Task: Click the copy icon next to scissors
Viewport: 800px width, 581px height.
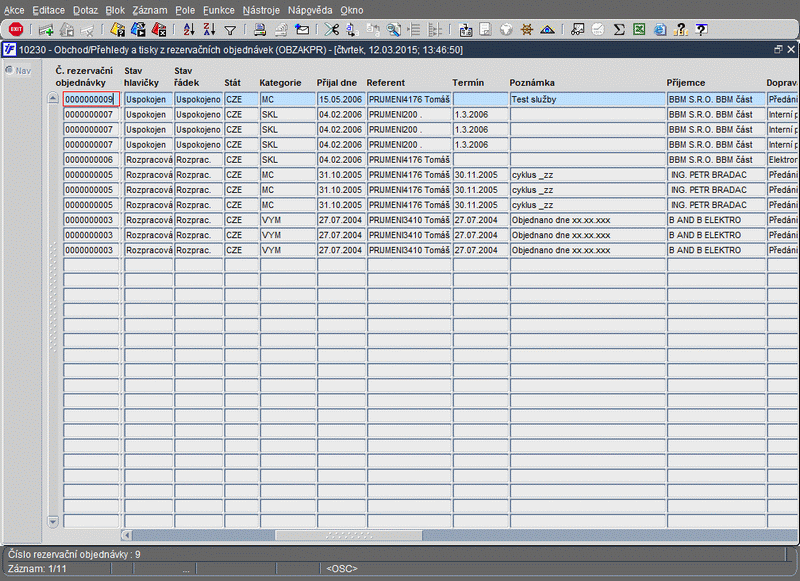Action: click(352, 30)
